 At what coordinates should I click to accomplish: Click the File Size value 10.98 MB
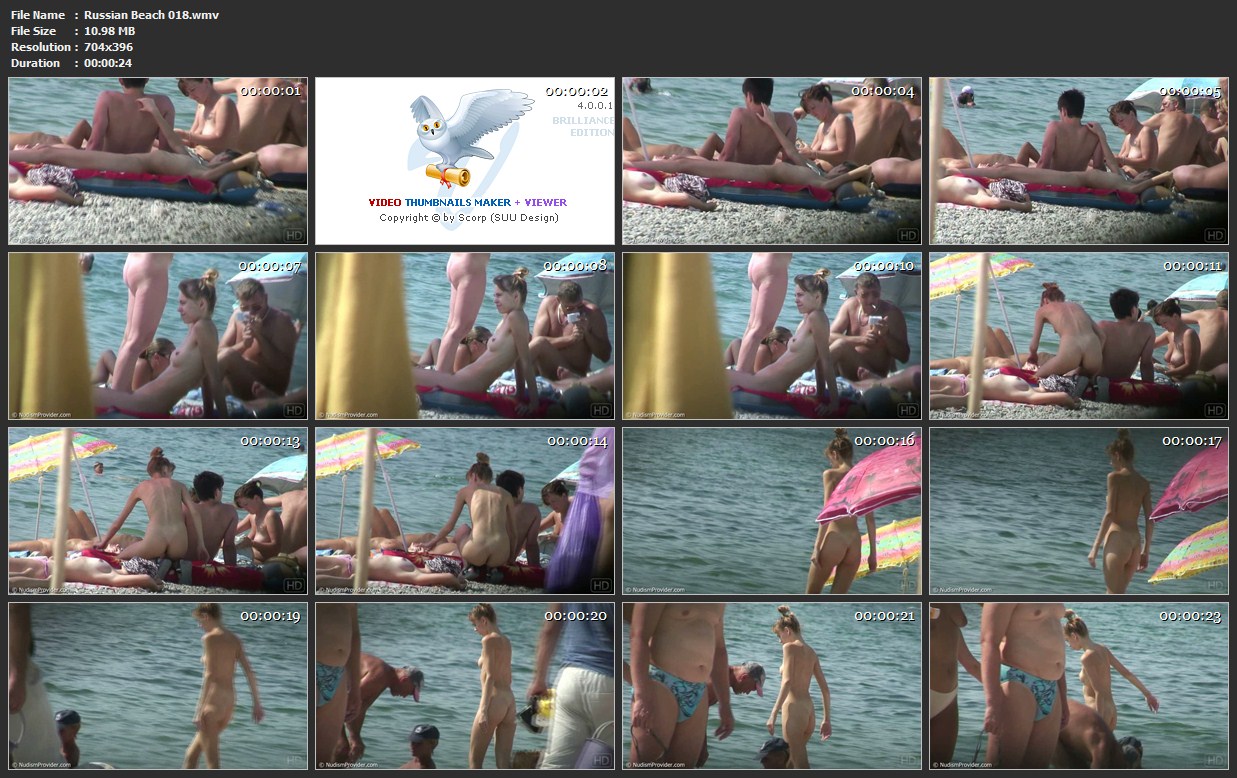point(110,31)
